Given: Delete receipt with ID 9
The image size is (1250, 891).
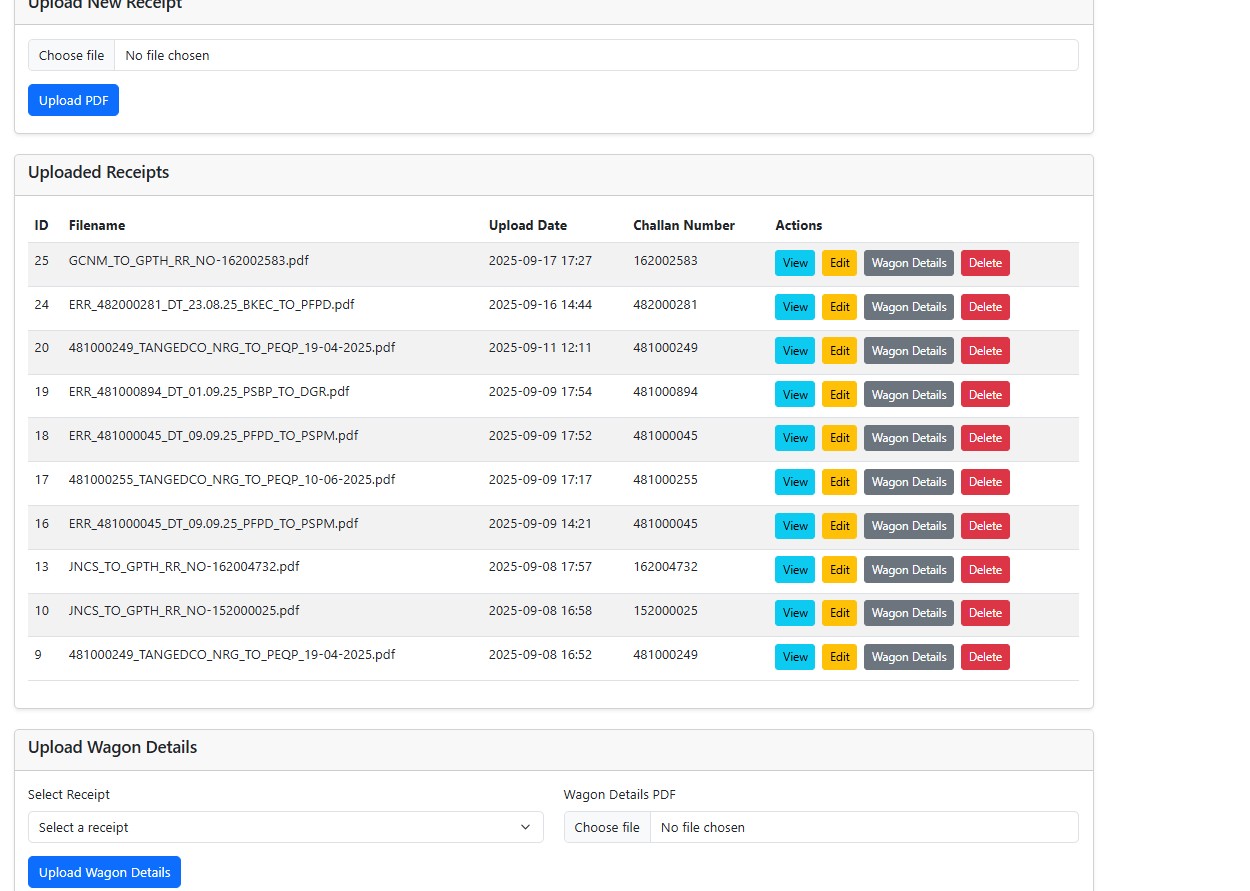Looking at the screenshot, I should (984, 657).
